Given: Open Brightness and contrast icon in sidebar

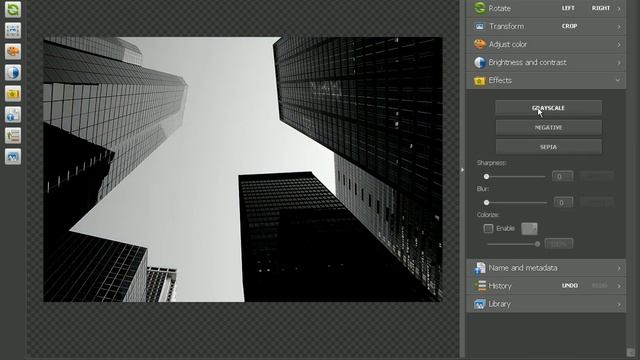Looking at the screenshot, I should [x=13, y=73].
